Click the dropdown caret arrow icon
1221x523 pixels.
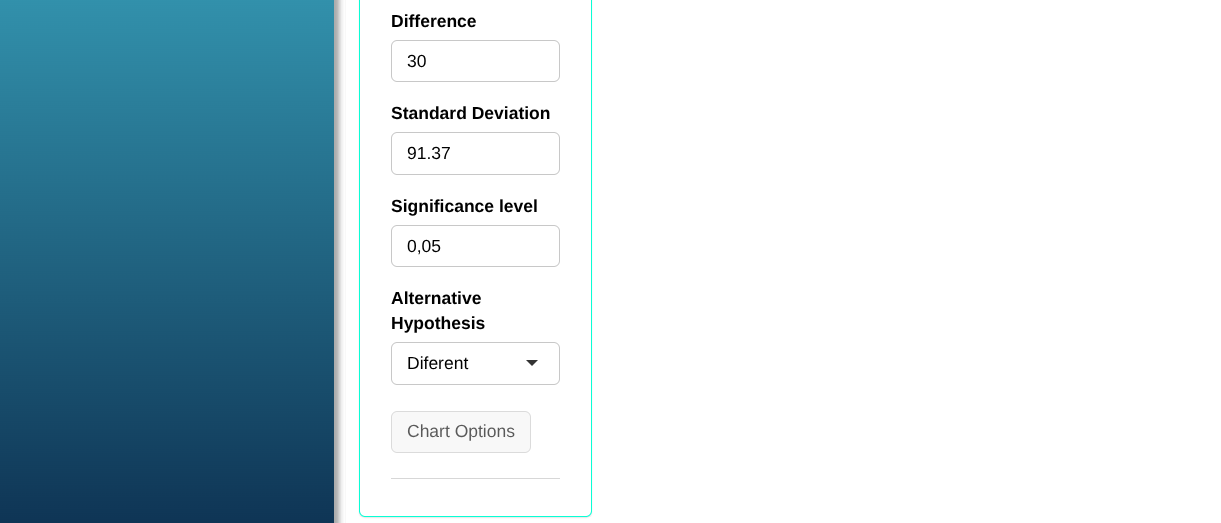pos(532,363)
